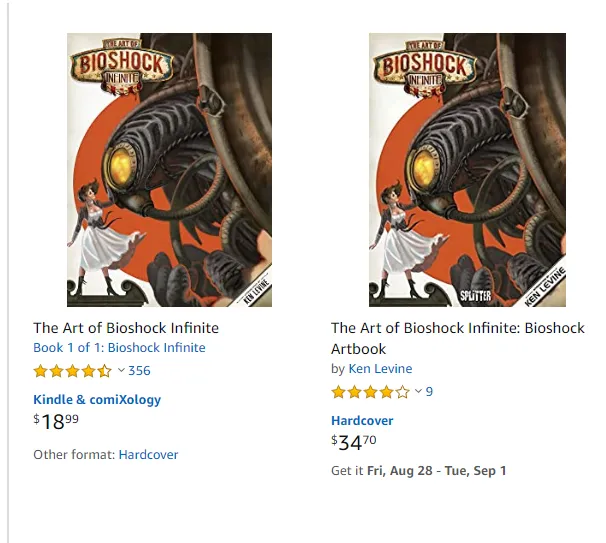The image size is (606, 543).
Task: Open 'The Art of Bioshock Infinite' title
Action: 126,328
